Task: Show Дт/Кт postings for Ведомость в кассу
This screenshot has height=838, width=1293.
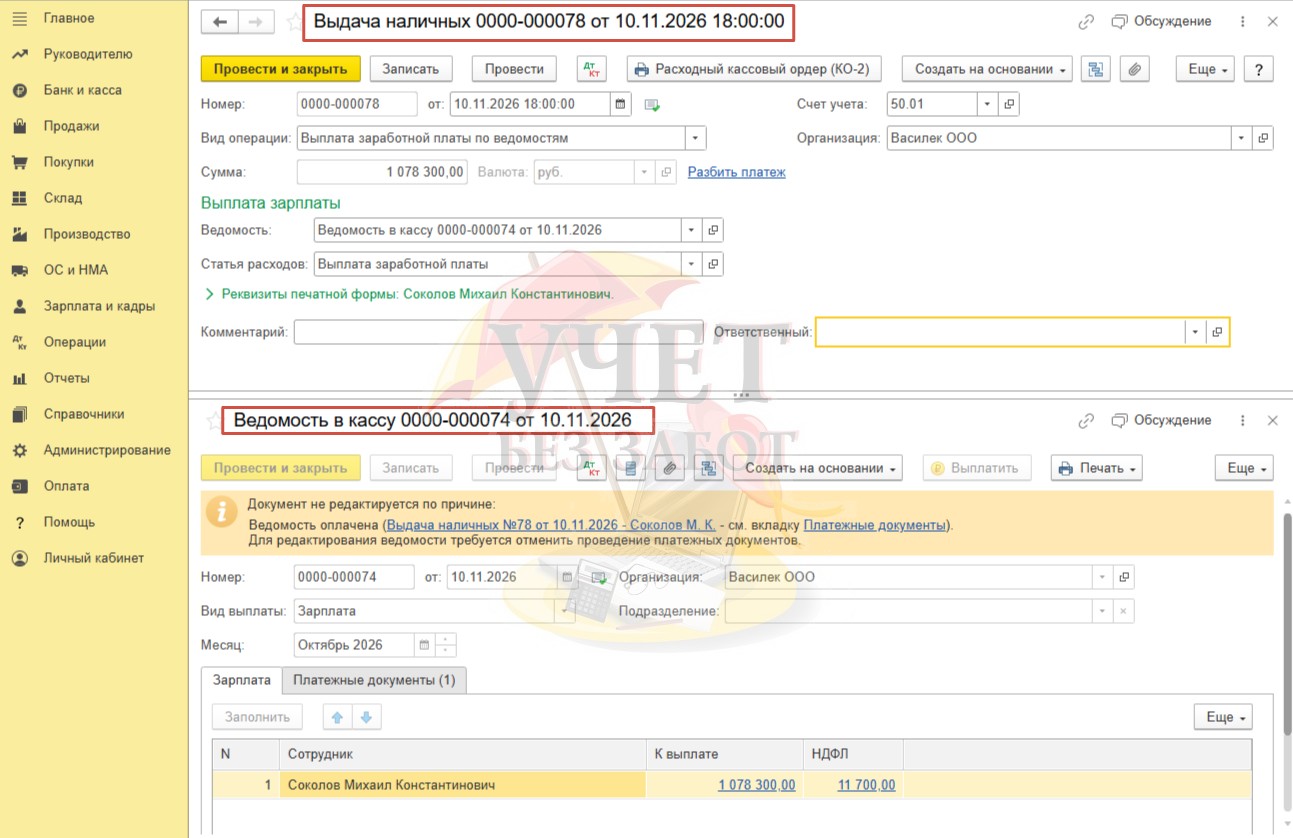Action: pos(592,468)
